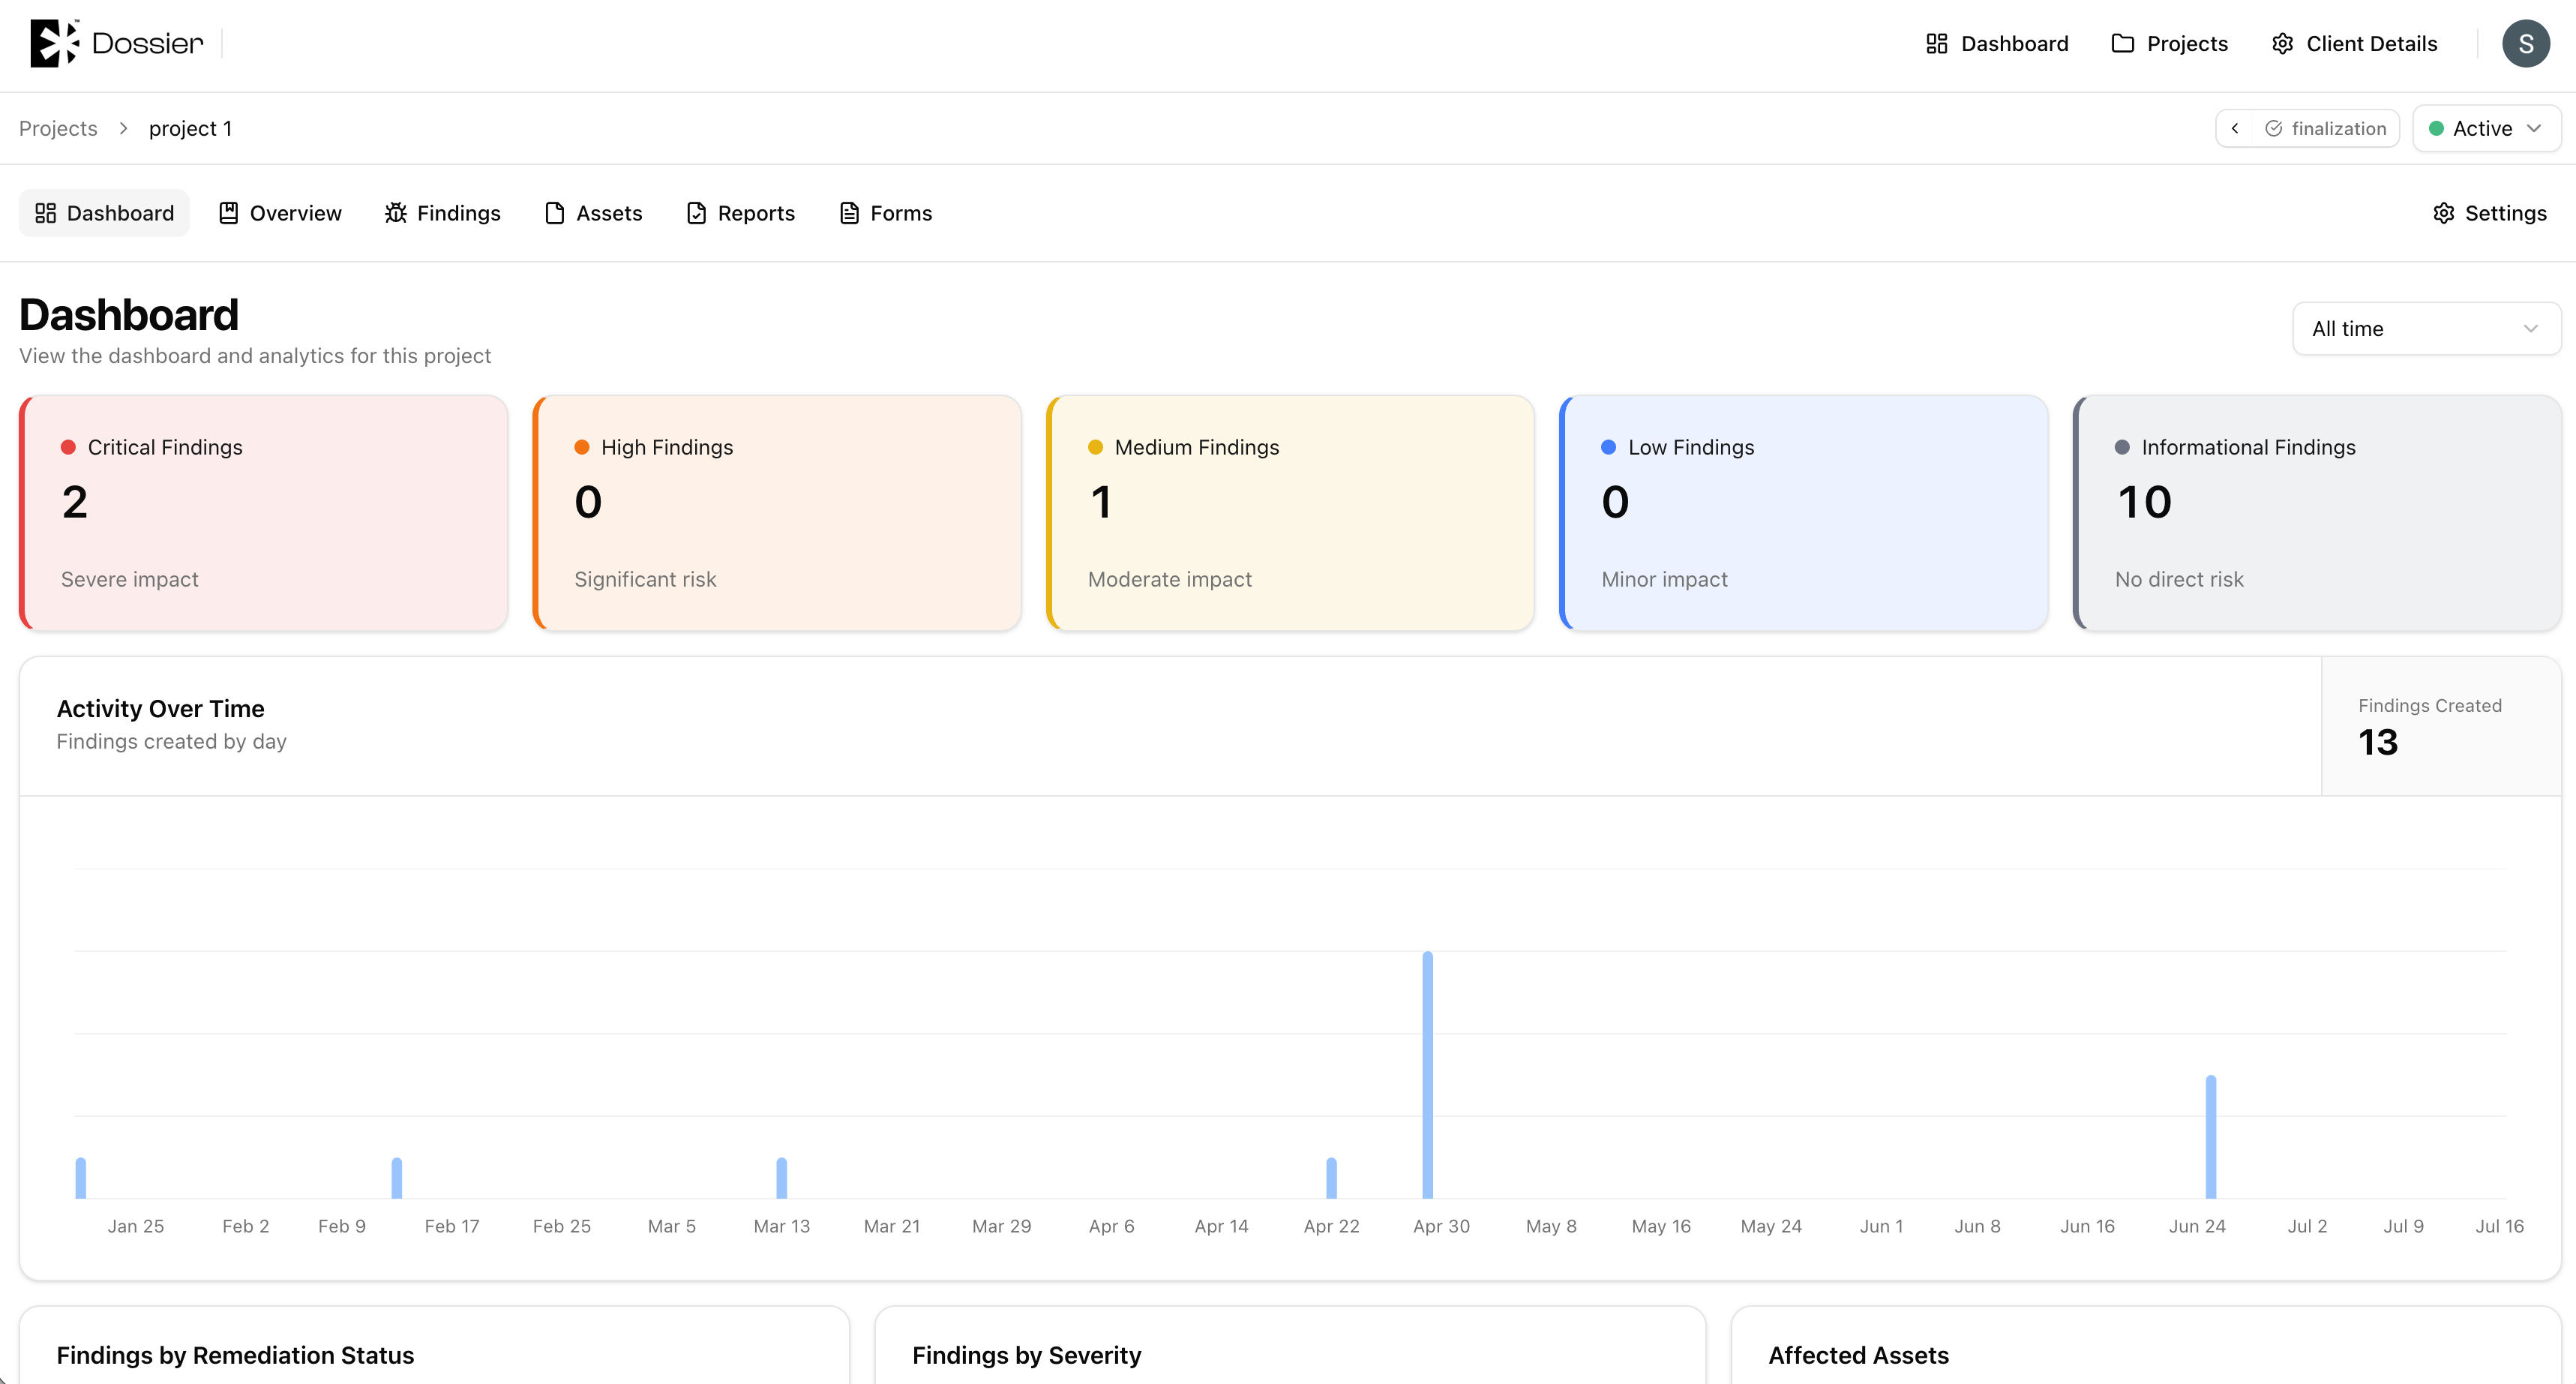
Task: Click the green Active status dot
Action: point(2436,129)
